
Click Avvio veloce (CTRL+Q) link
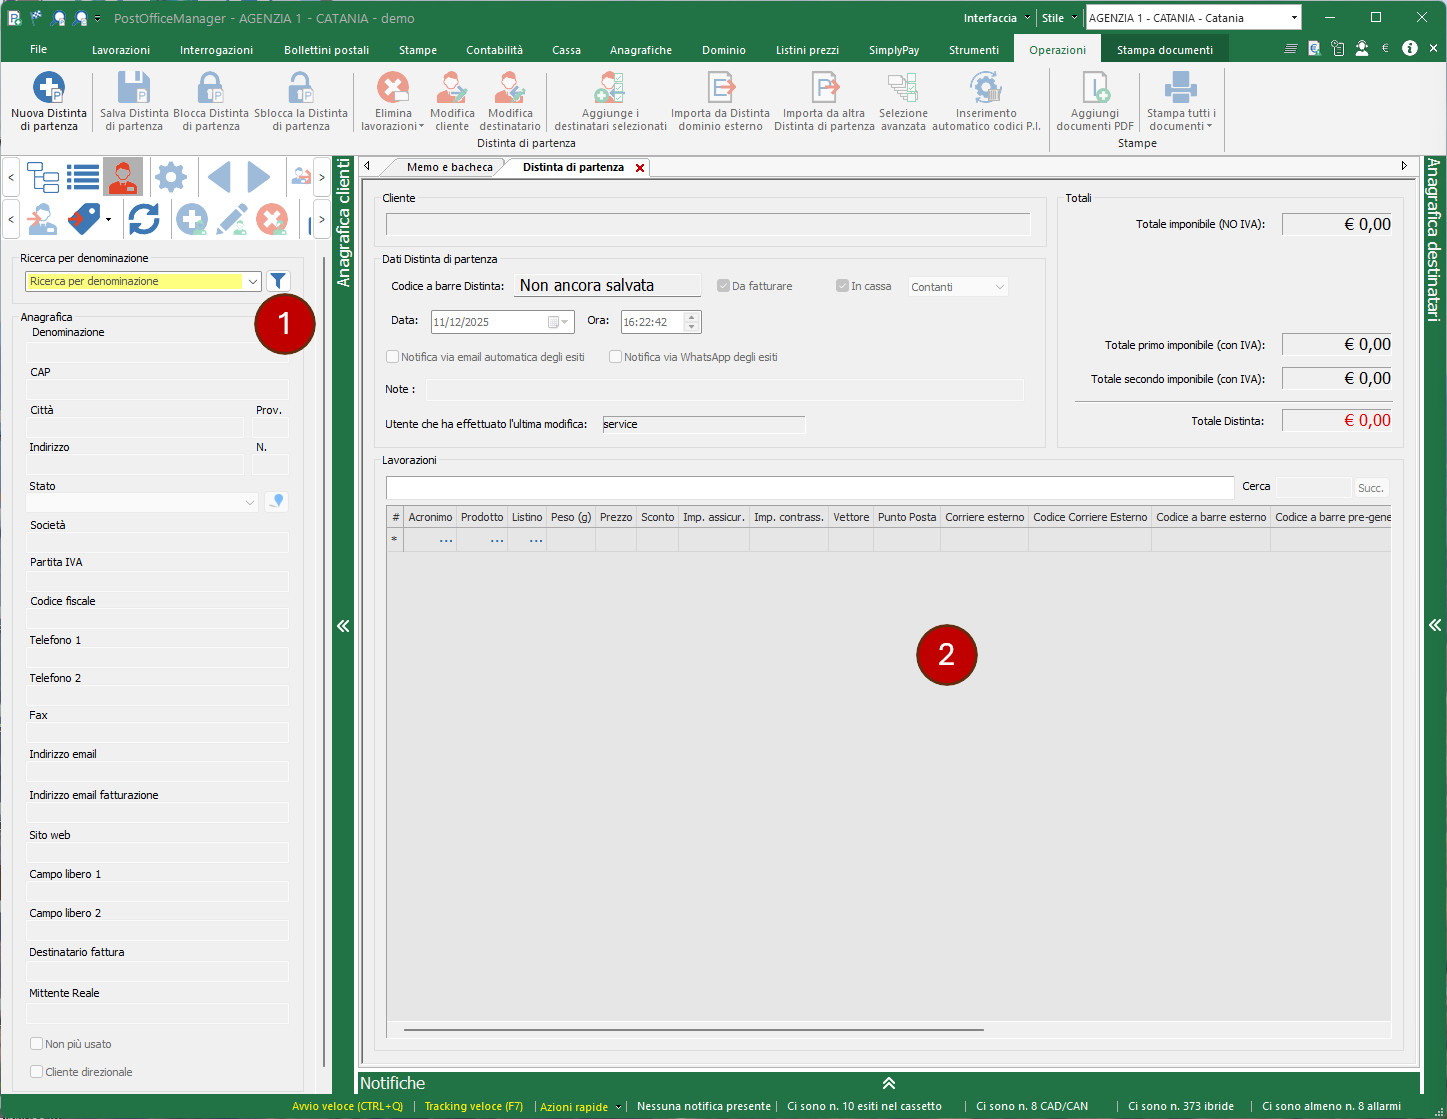[347, 1106]
